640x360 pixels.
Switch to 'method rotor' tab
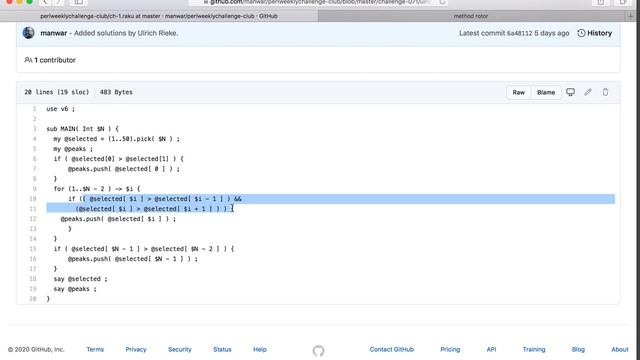click(471, 16)
